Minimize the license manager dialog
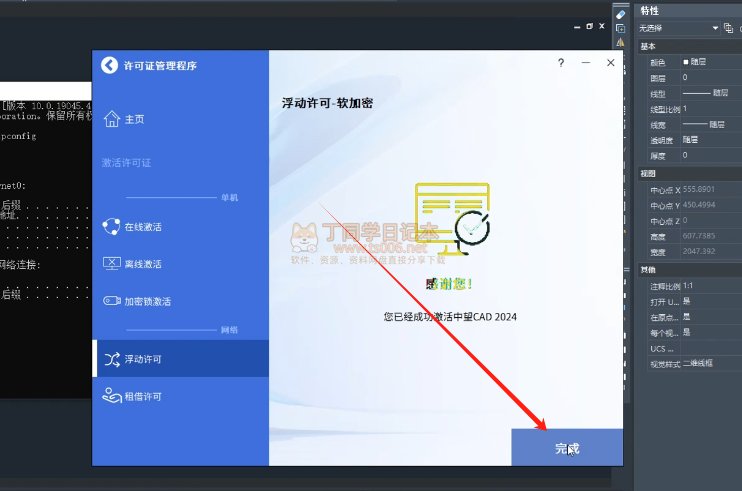 (586, 62)
